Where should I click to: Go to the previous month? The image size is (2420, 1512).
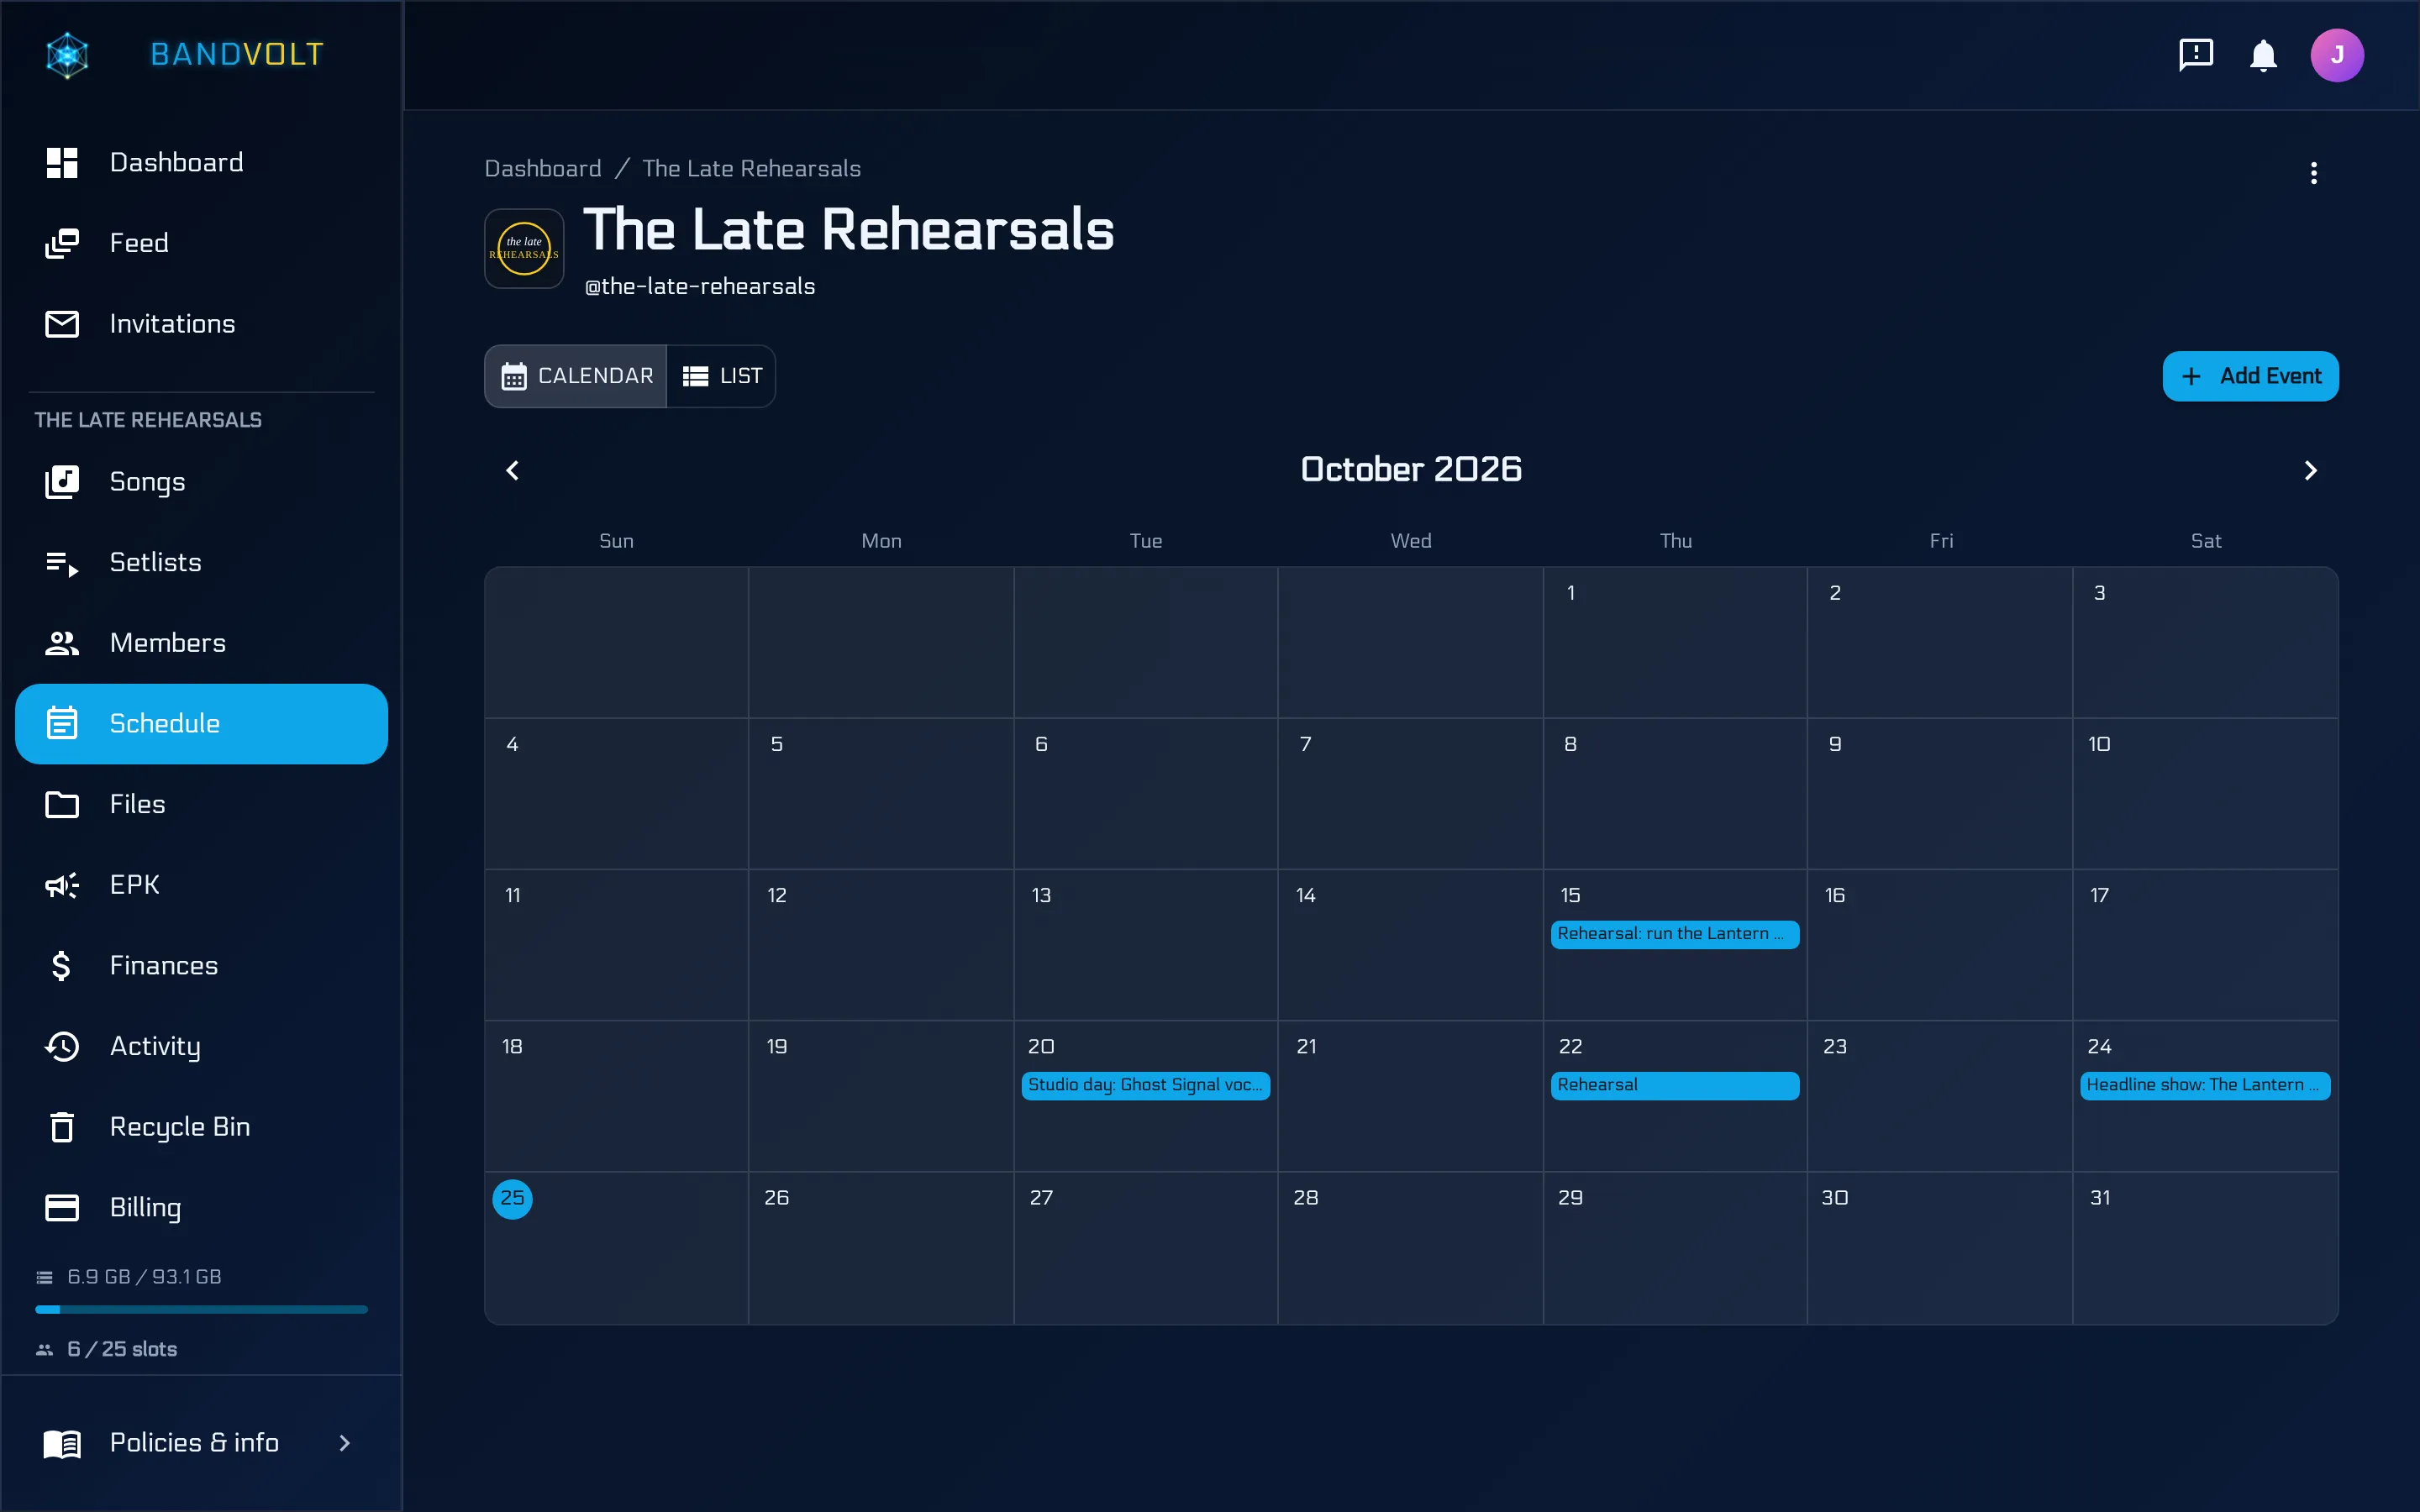[x=512, y=470]
